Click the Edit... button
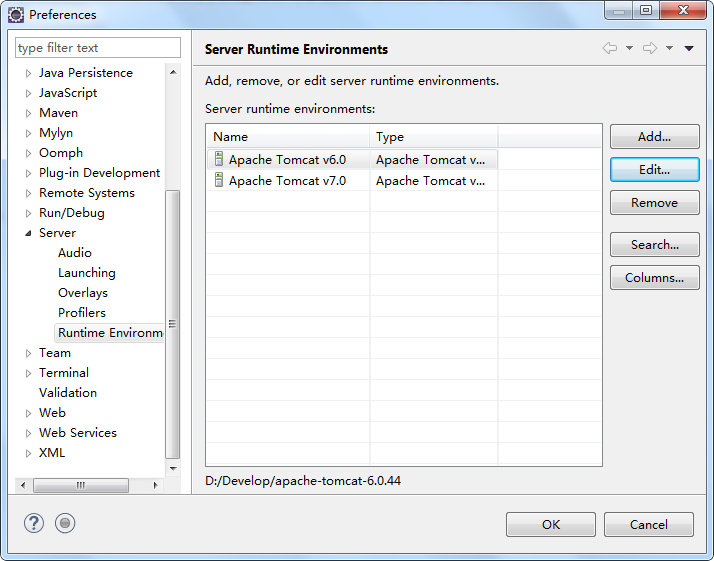Viewport: 714px width, 561px height. (654, 170)
